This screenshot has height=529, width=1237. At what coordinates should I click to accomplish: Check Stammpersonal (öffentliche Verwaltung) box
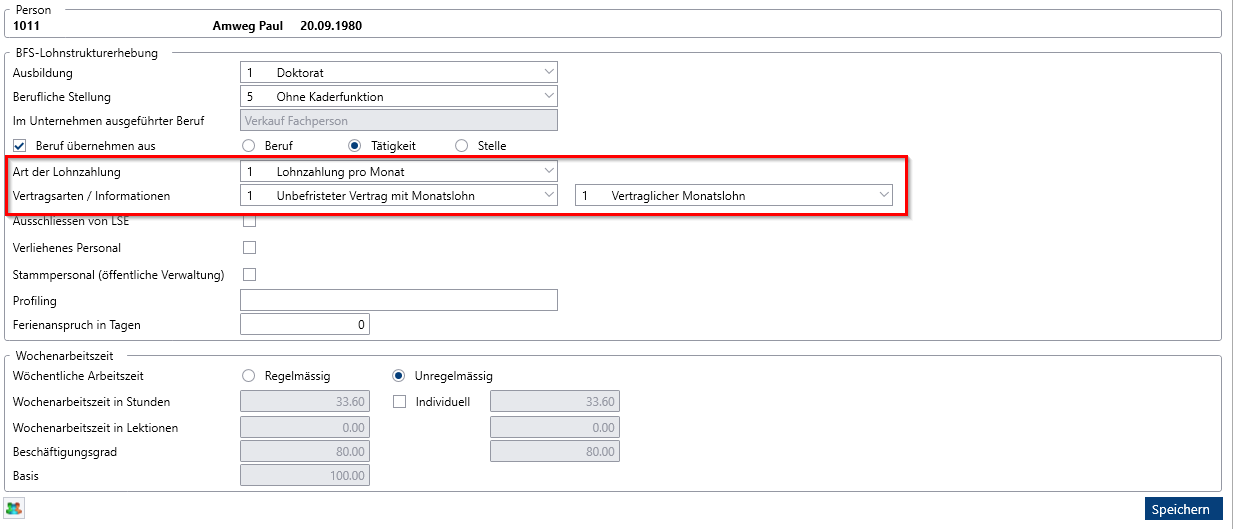pos(250,274)
